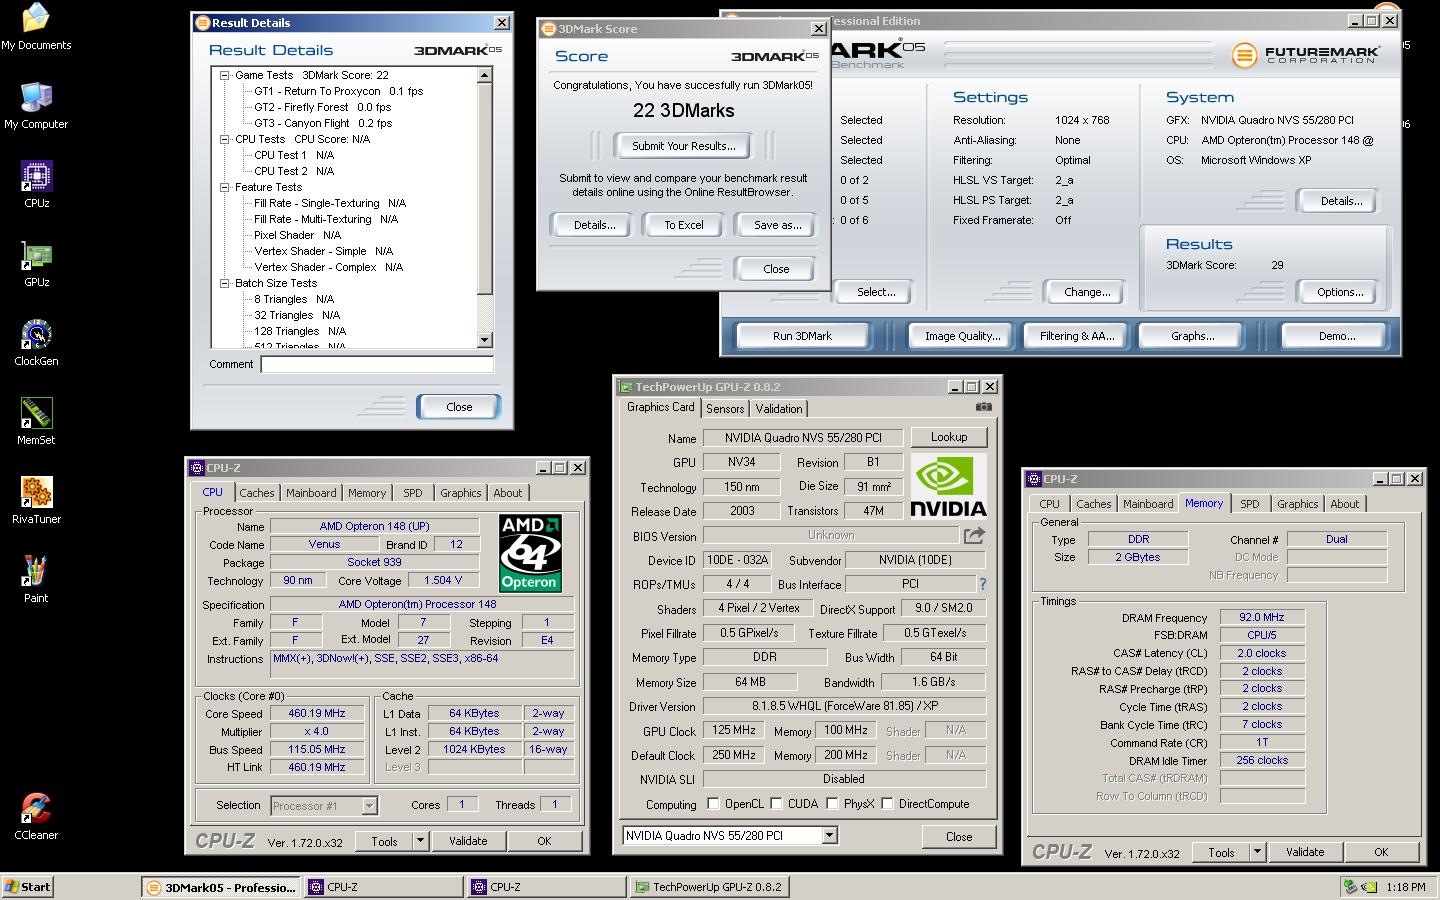The height and width of the screenshot is (900, 1440).
Task: Click the GPU-Z screenshot camera icon
Action: [x=984, y=407]
